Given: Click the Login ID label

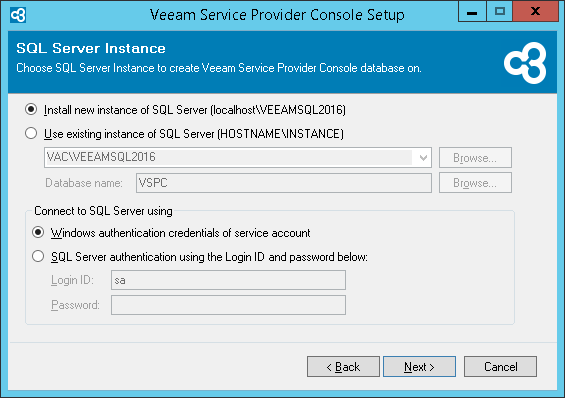Looking at the screenshot, I should pyautogui.click(x=72, y=280).
